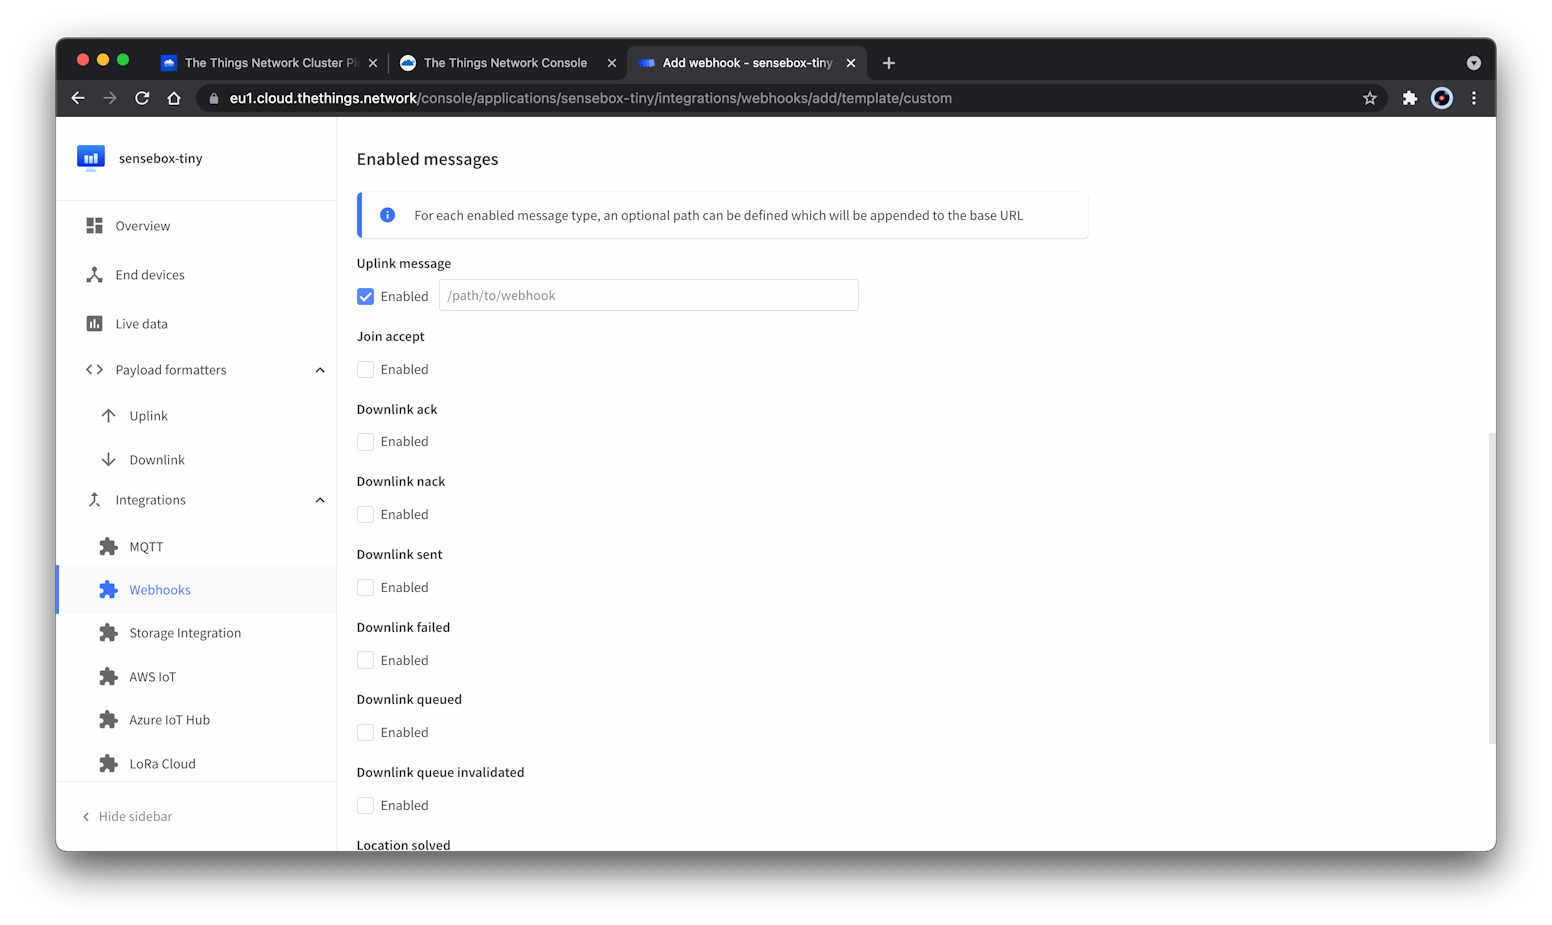Click the Integrations merge icon

pyautogui.click(x=94, y=500)
